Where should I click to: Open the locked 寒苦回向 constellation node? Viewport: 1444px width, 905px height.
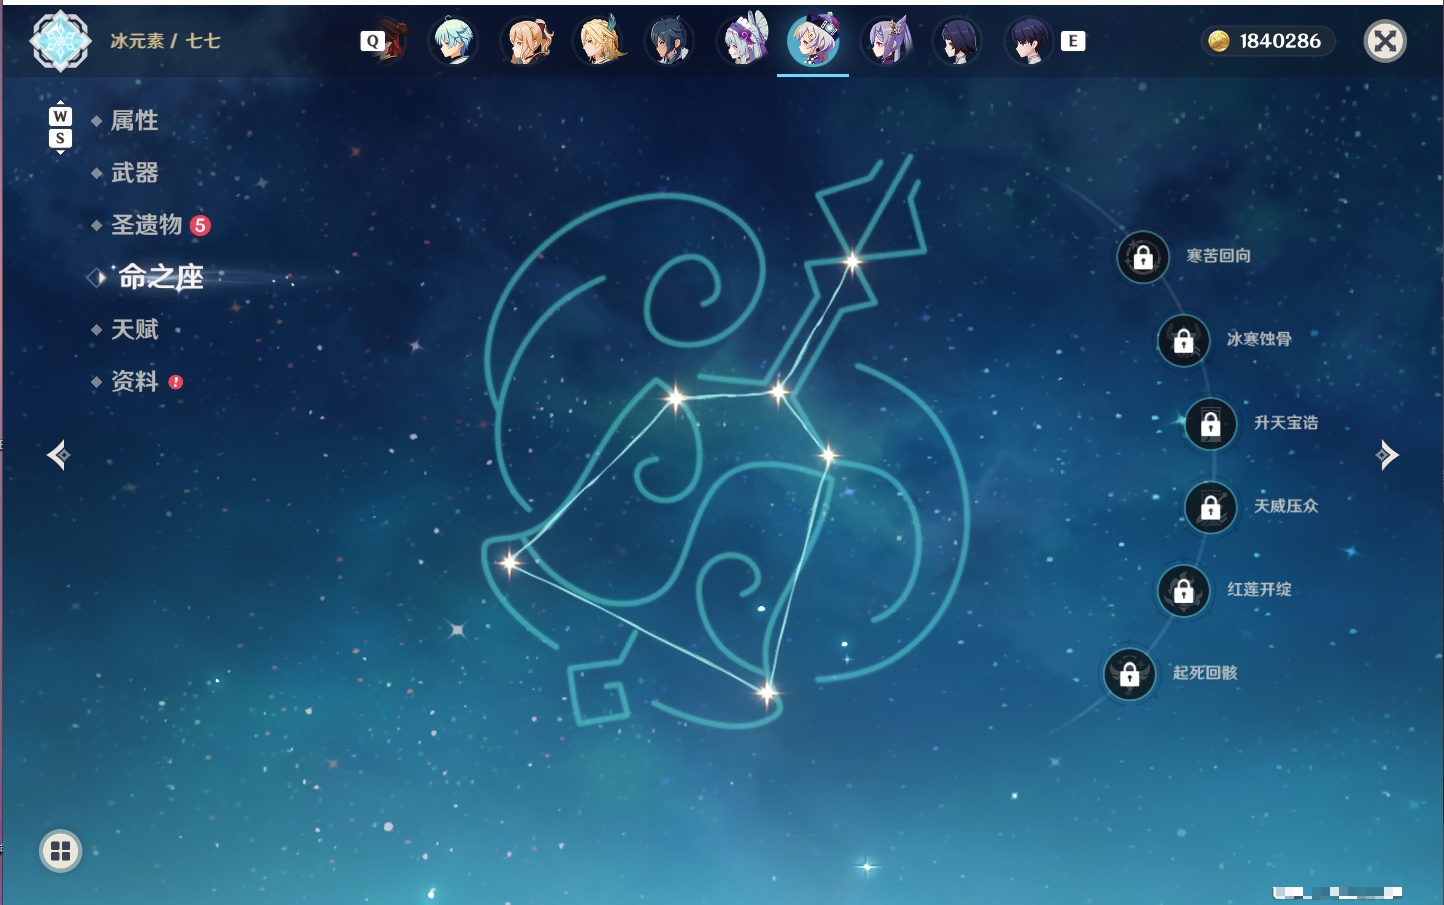coord(1143,258)
